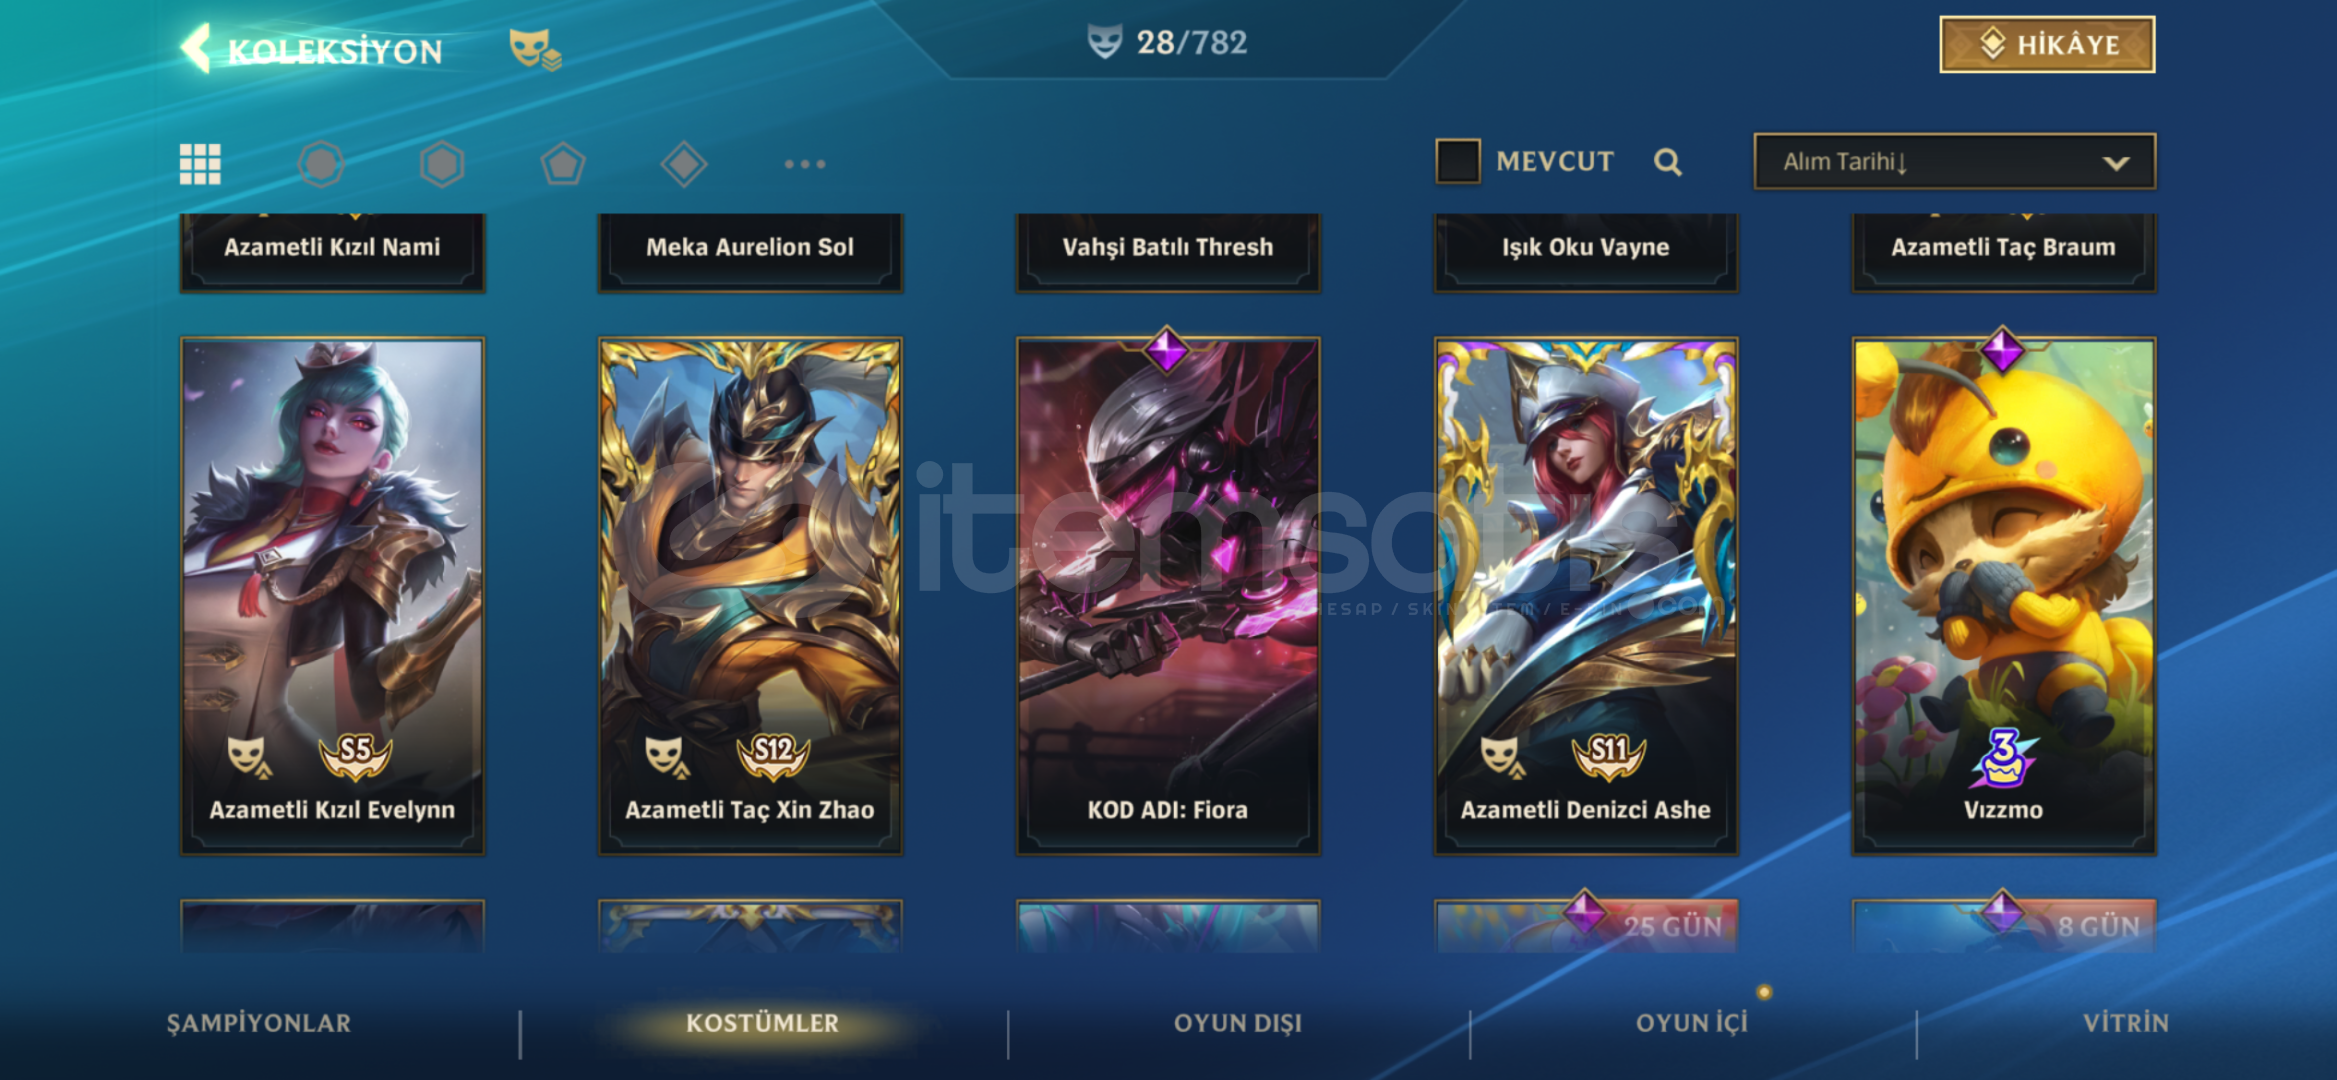Tick the Mevcut checkbox

click(1458, 161)
